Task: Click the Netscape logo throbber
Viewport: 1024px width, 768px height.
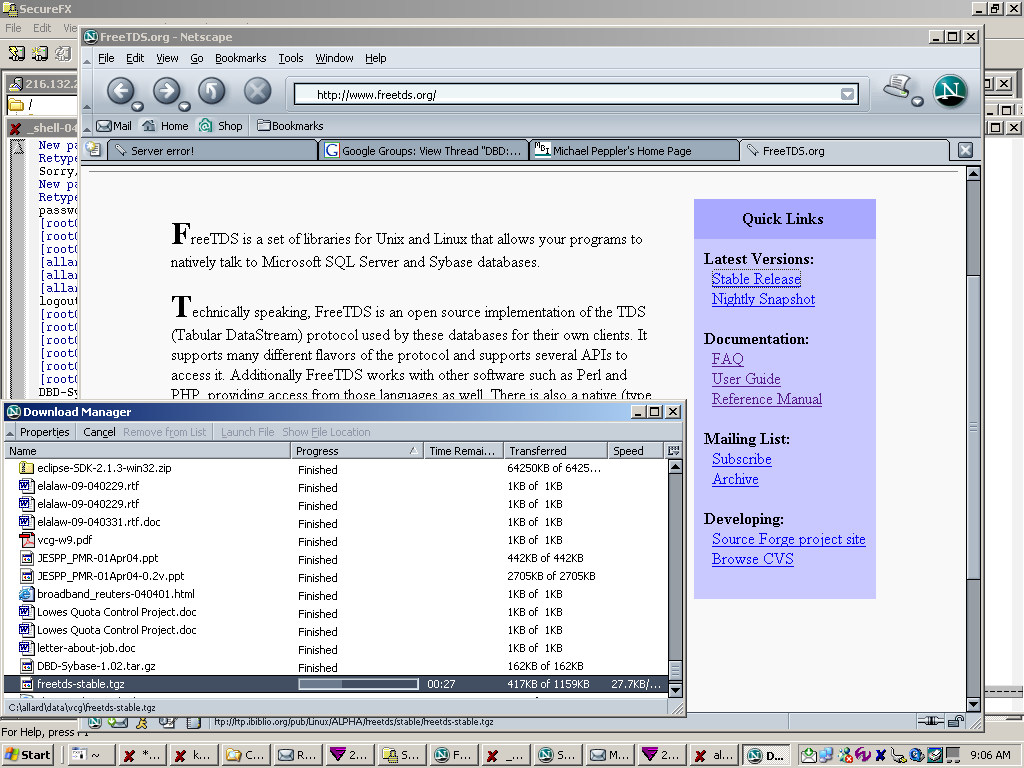Action: [x=950, y=91]
